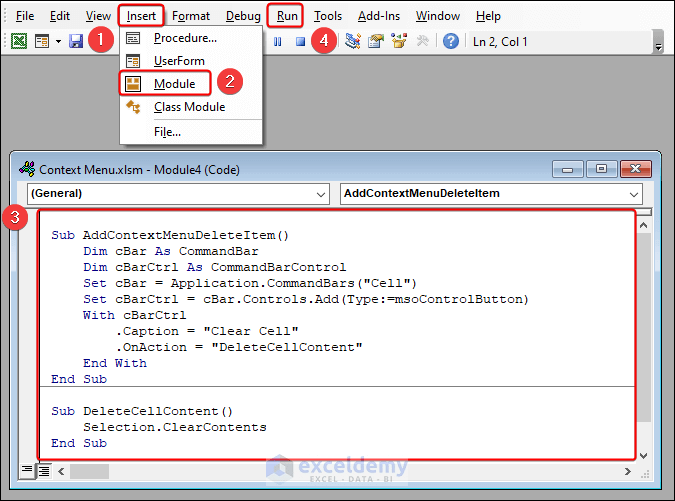Minimize the Module4 code window
Viewport: 675px width, 501px height.
[x=567, y=169]
